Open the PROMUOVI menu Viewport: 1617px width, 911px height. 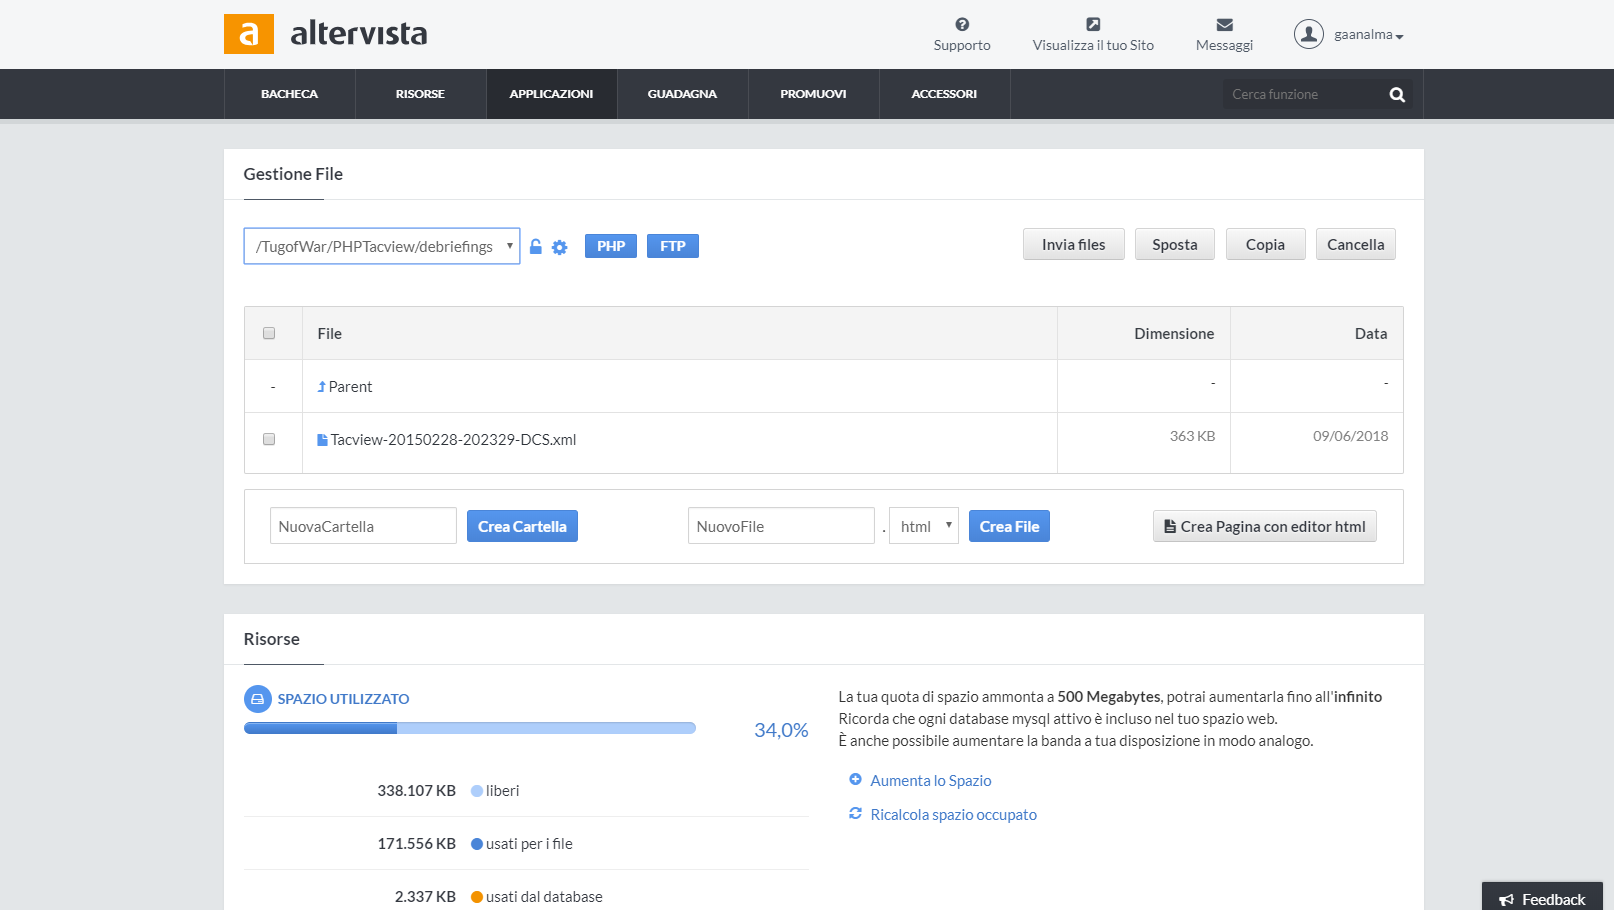point(814,94)
